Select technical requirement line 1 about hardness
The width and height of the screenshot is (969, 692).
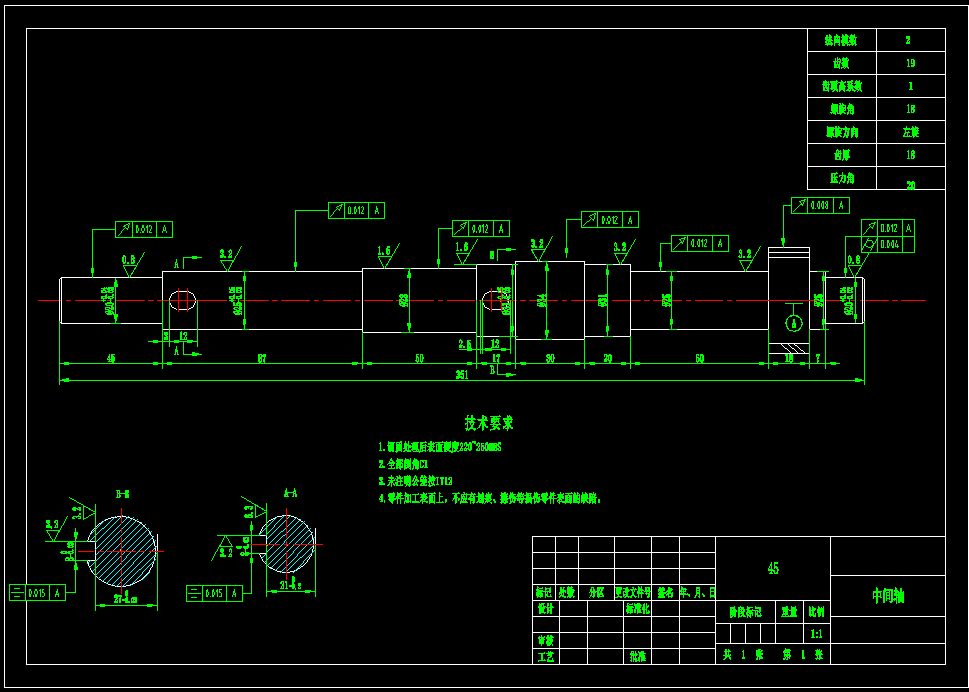click(x=440, y=447)
